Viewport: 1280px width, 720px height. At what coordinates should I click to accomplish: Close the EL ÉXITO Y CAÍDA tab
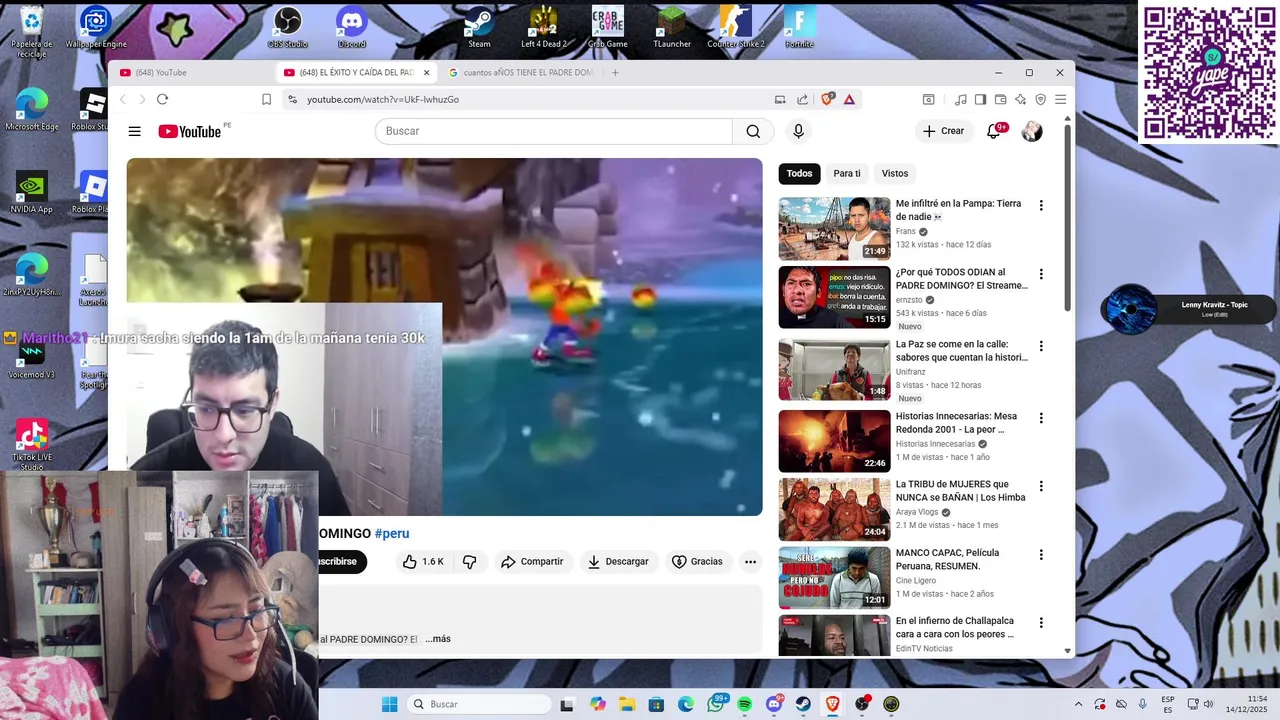pos(426,72)
